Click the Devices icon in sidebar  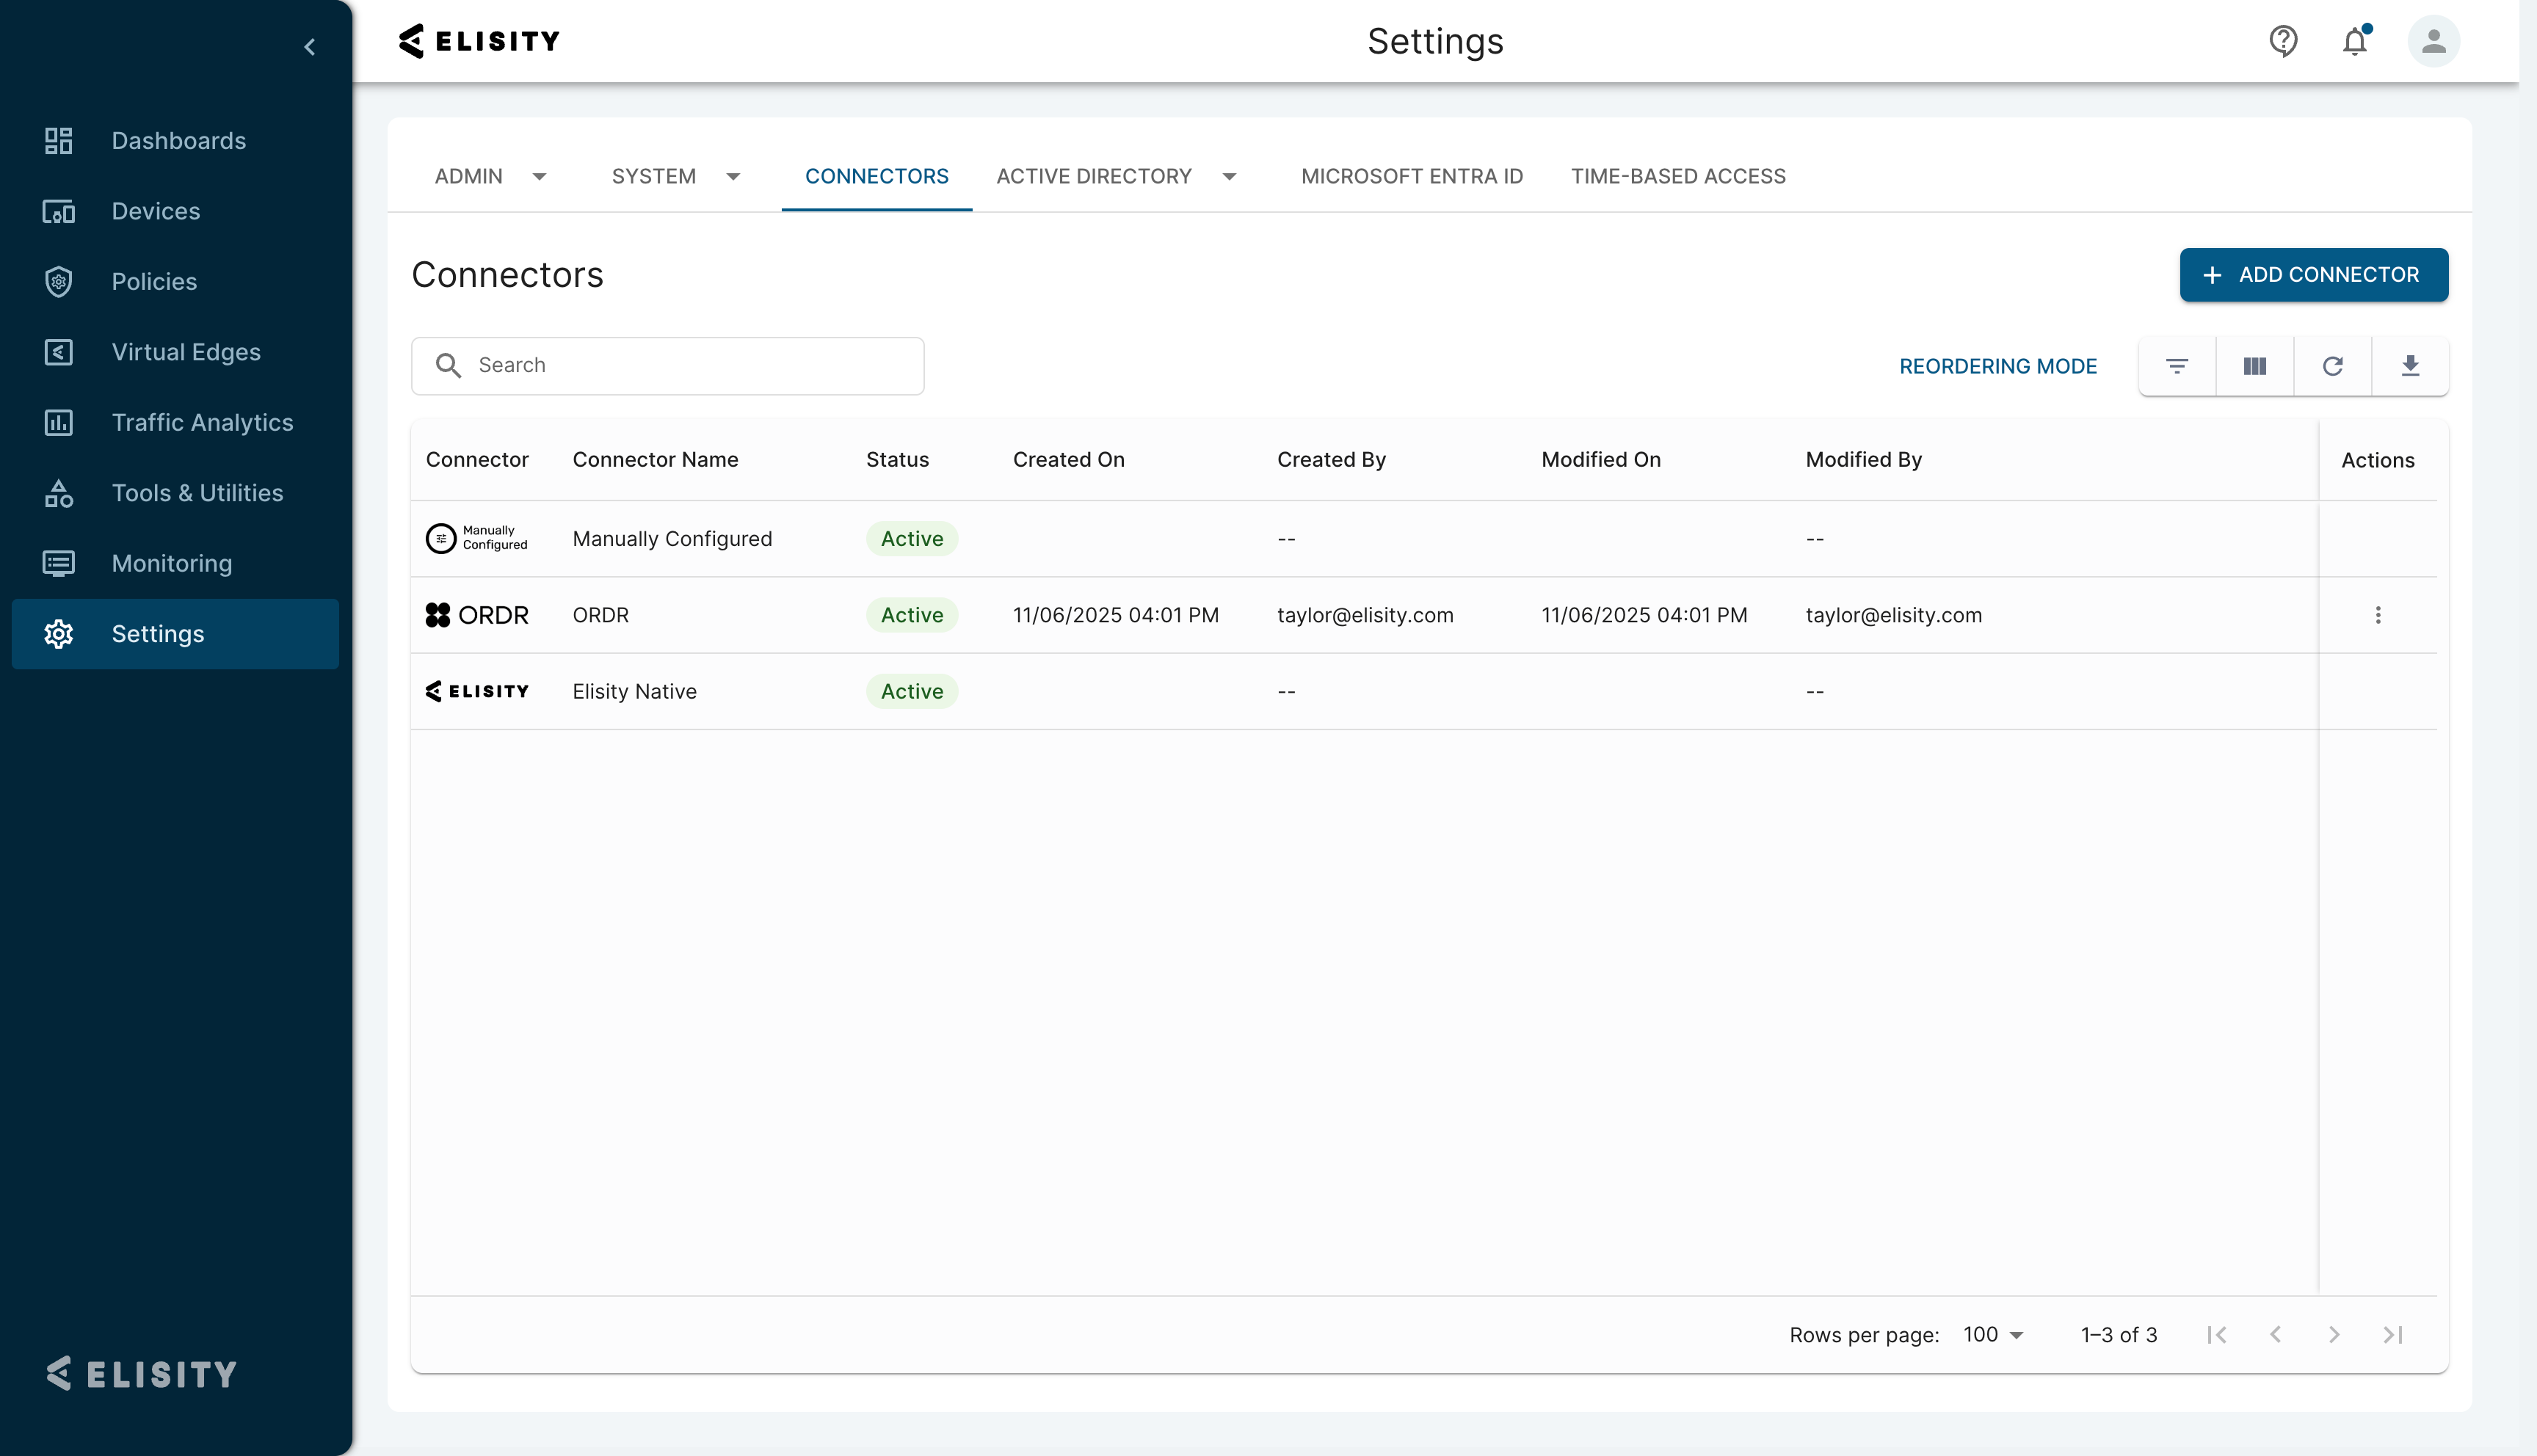coord(59,212)
